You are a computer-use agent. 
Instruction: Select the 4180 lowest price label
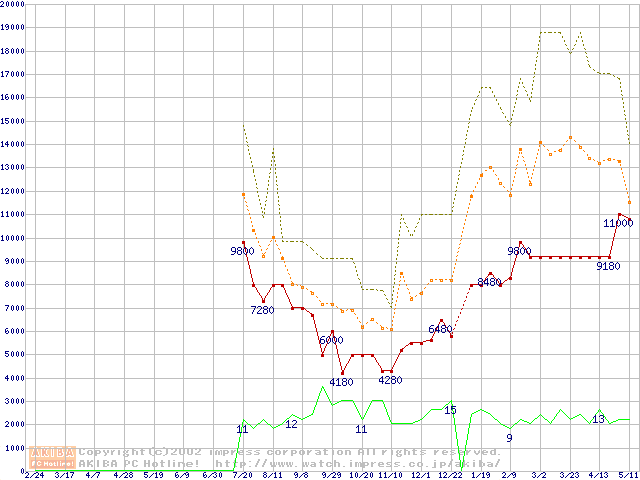click(x=341, y=381)
